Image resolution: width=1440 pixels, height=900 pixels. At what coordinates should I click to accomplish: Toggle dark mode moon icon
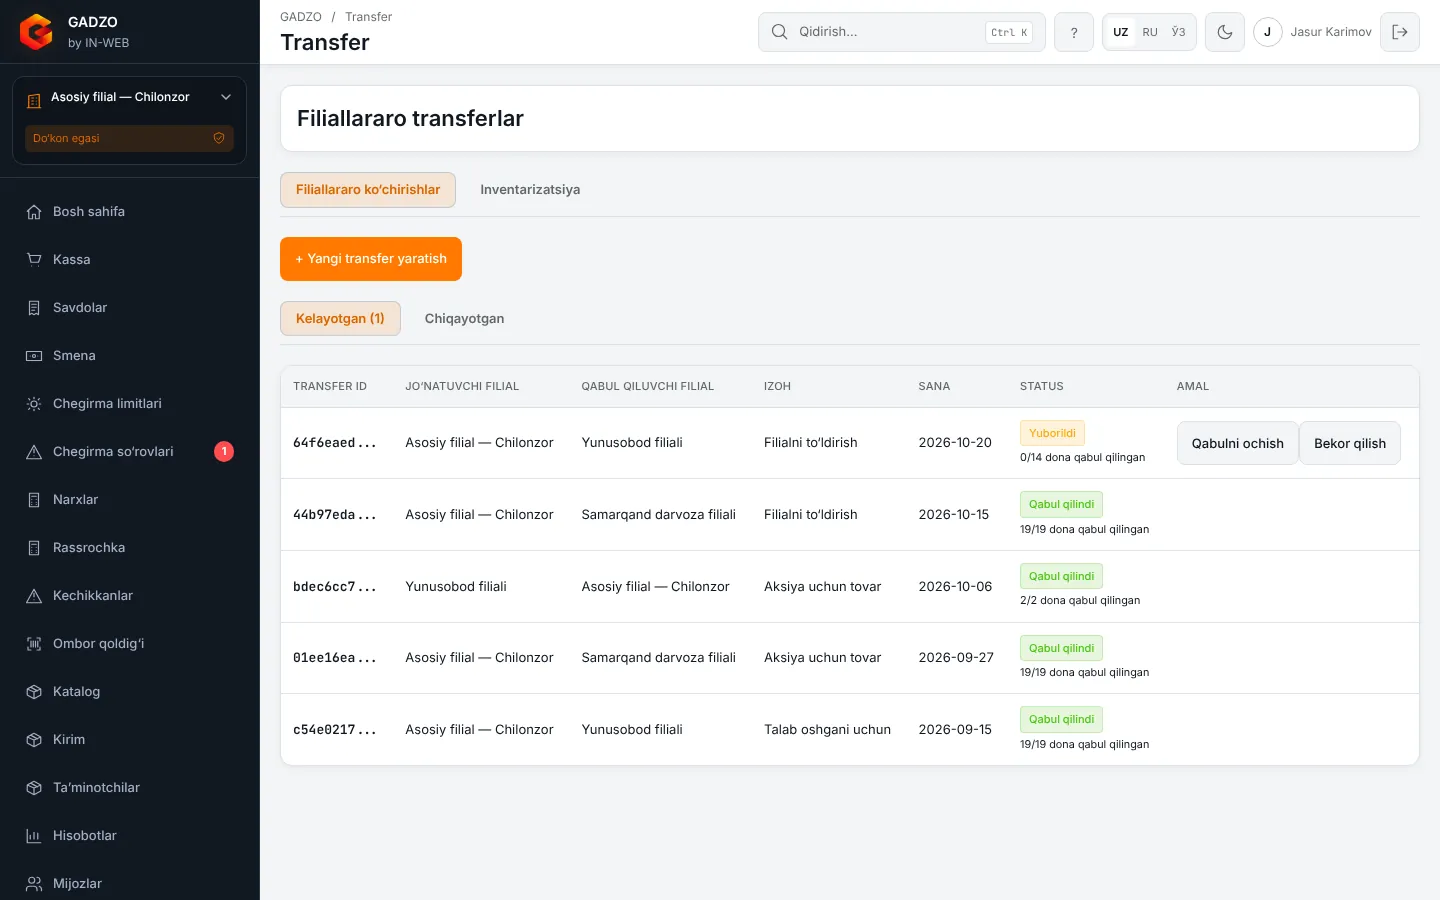tap(1225, 32)
